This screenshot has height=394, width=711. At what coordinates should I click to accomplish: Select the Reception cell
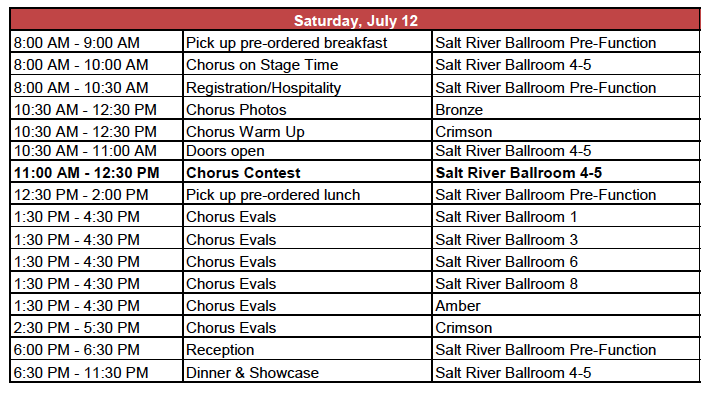click(307, 350)
